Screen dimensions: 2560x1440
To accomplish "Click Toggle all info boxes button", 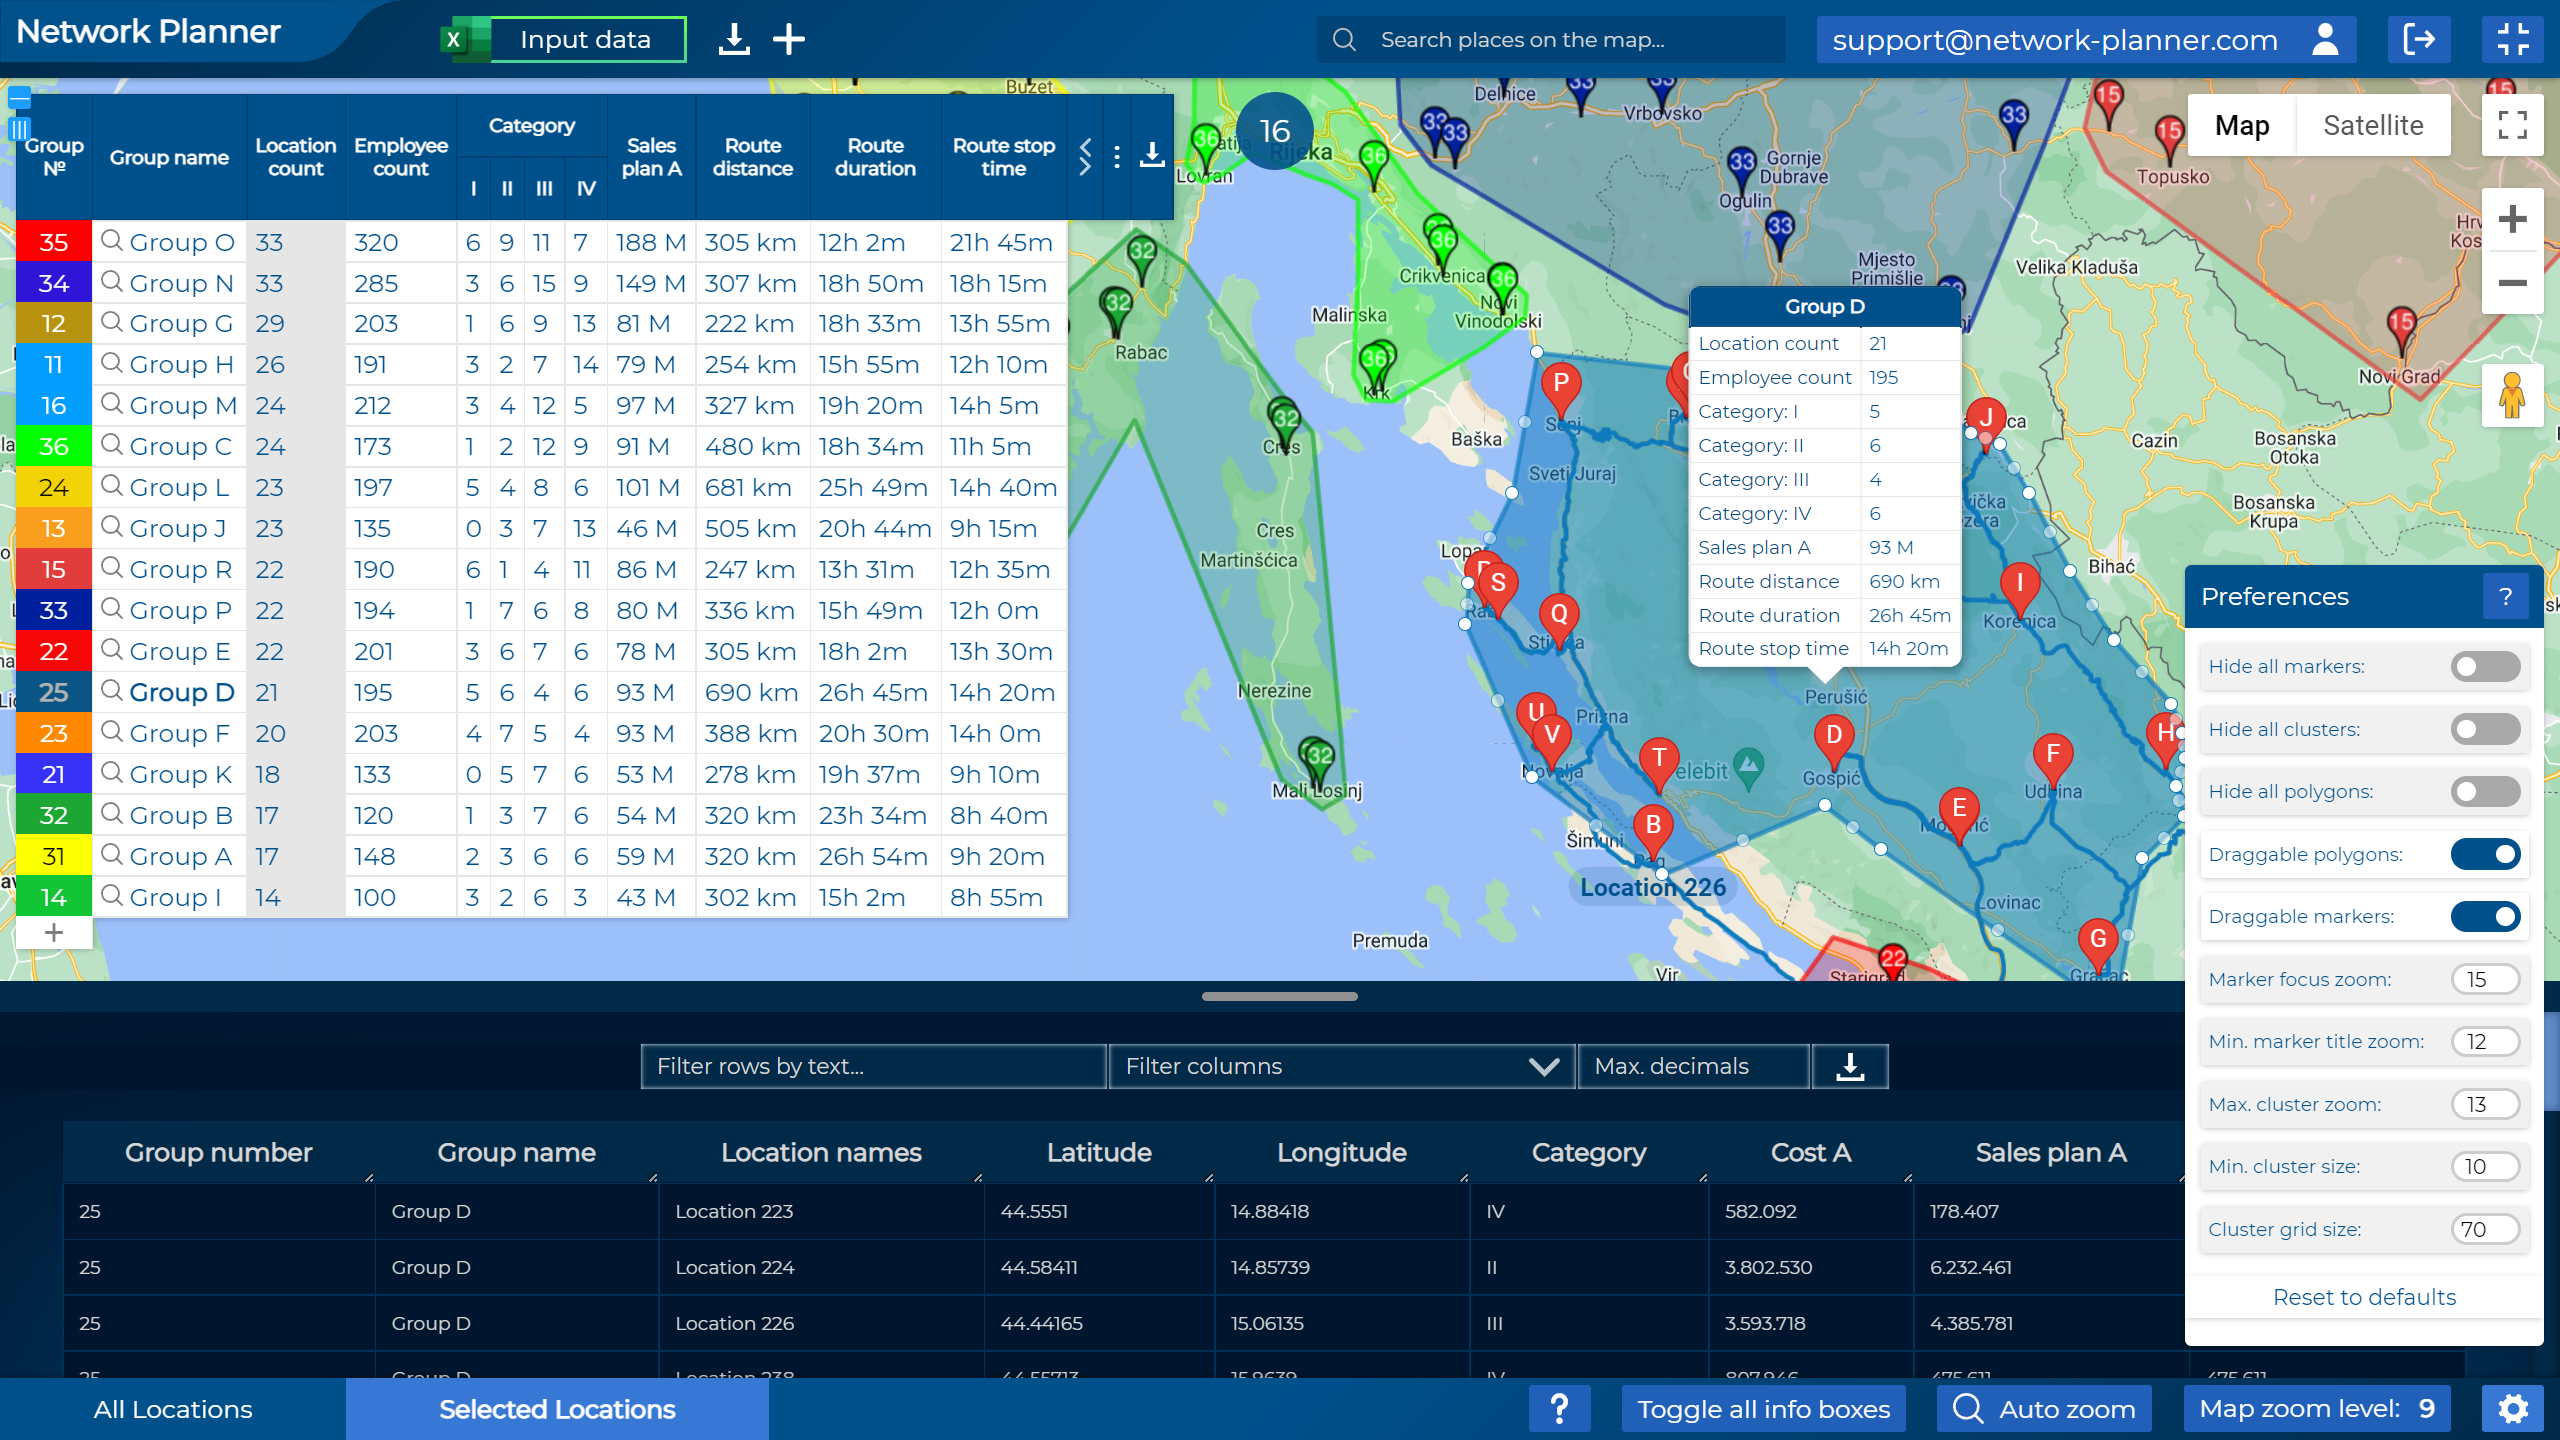I will point(1763,1409).
